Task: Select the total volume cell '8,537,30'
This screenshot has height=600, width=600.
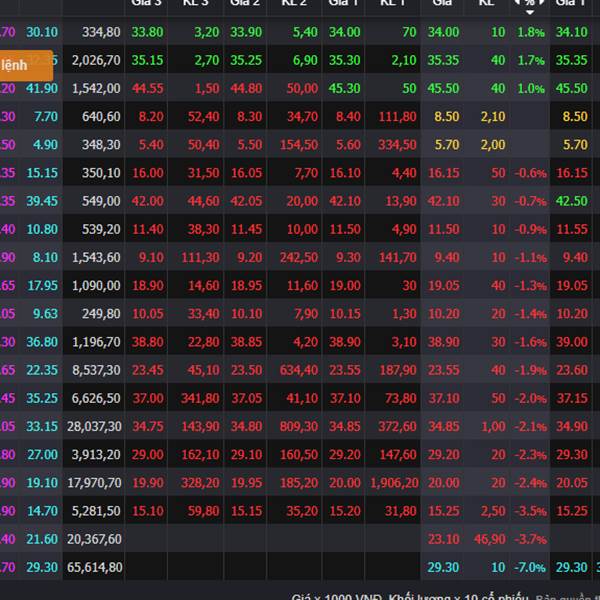Action: tap(96, 370)
